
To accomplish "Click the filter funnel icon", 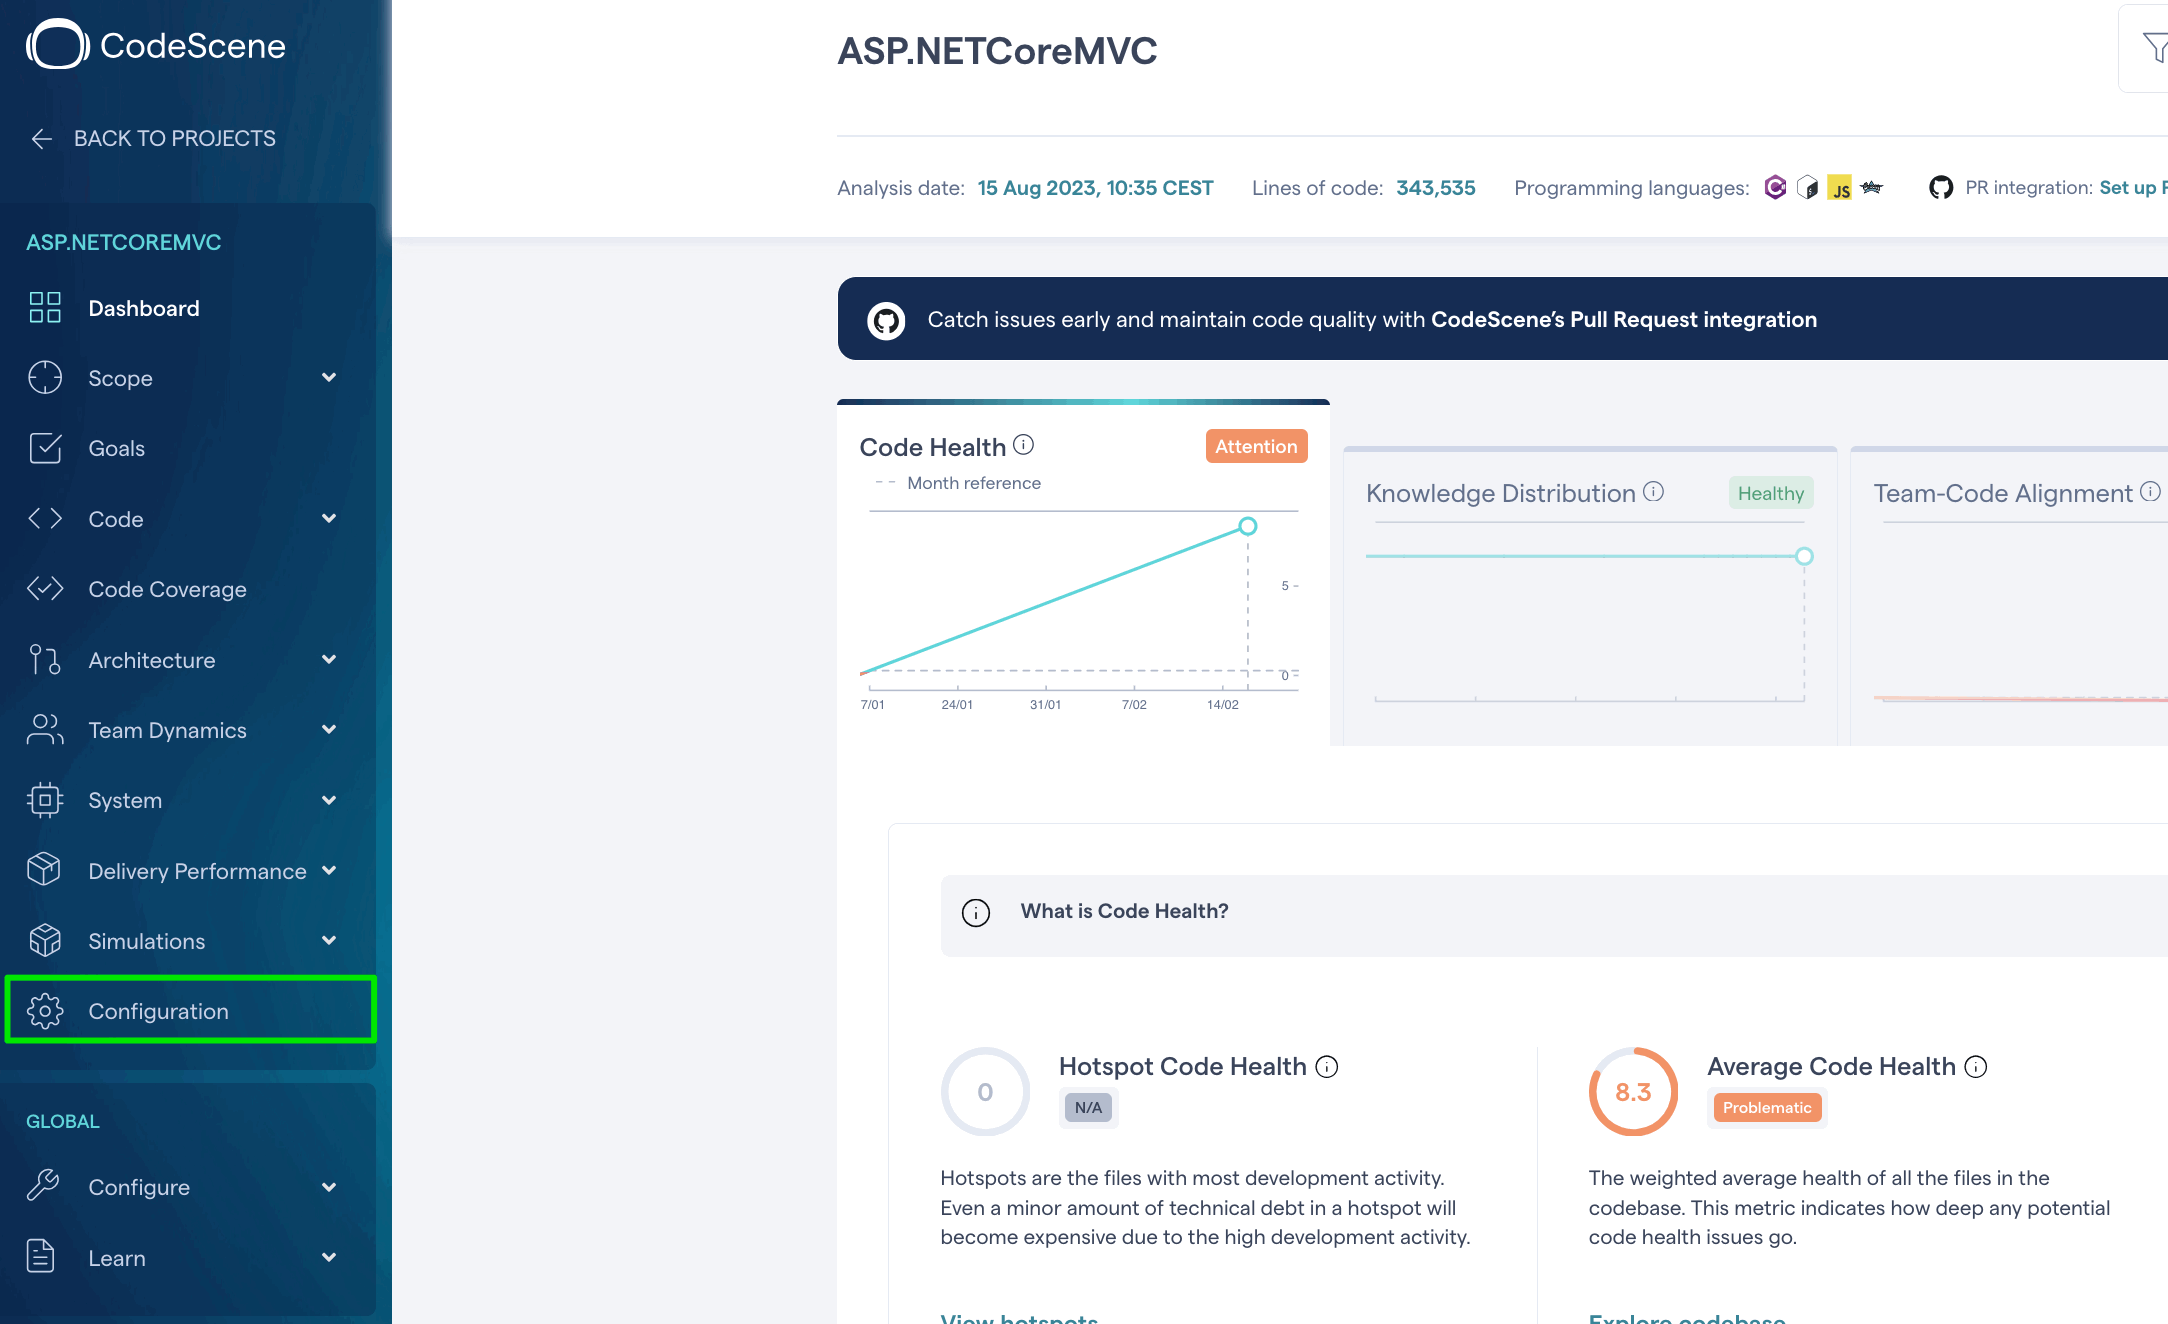I will pyautogui.click(x=2155, y=47).
